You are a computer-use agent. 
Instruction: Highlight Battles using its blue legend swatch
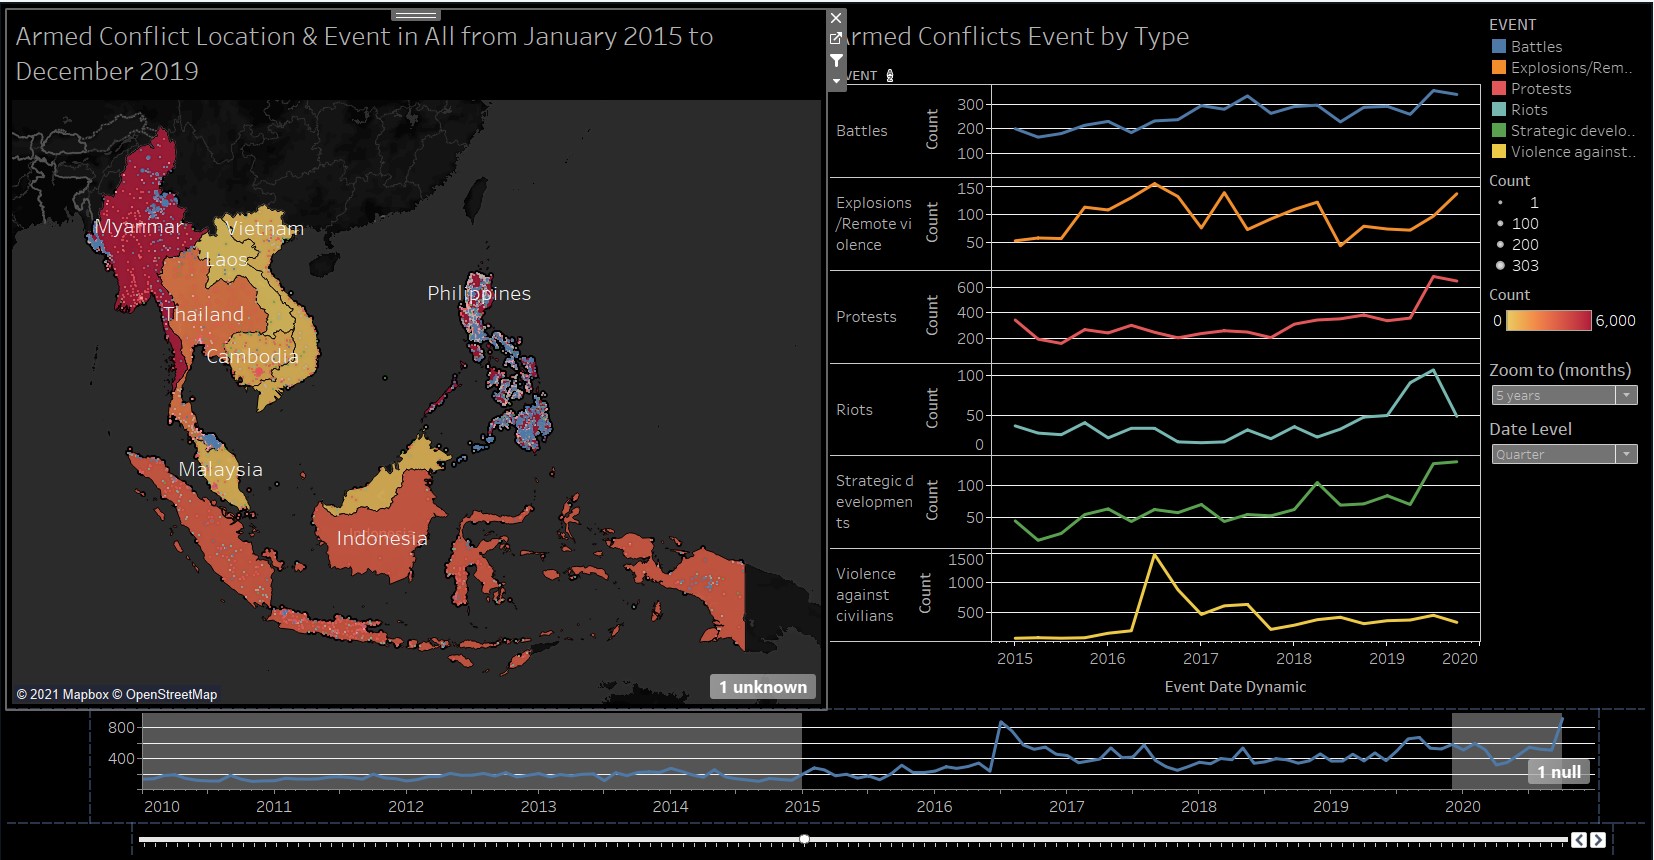1498,47
